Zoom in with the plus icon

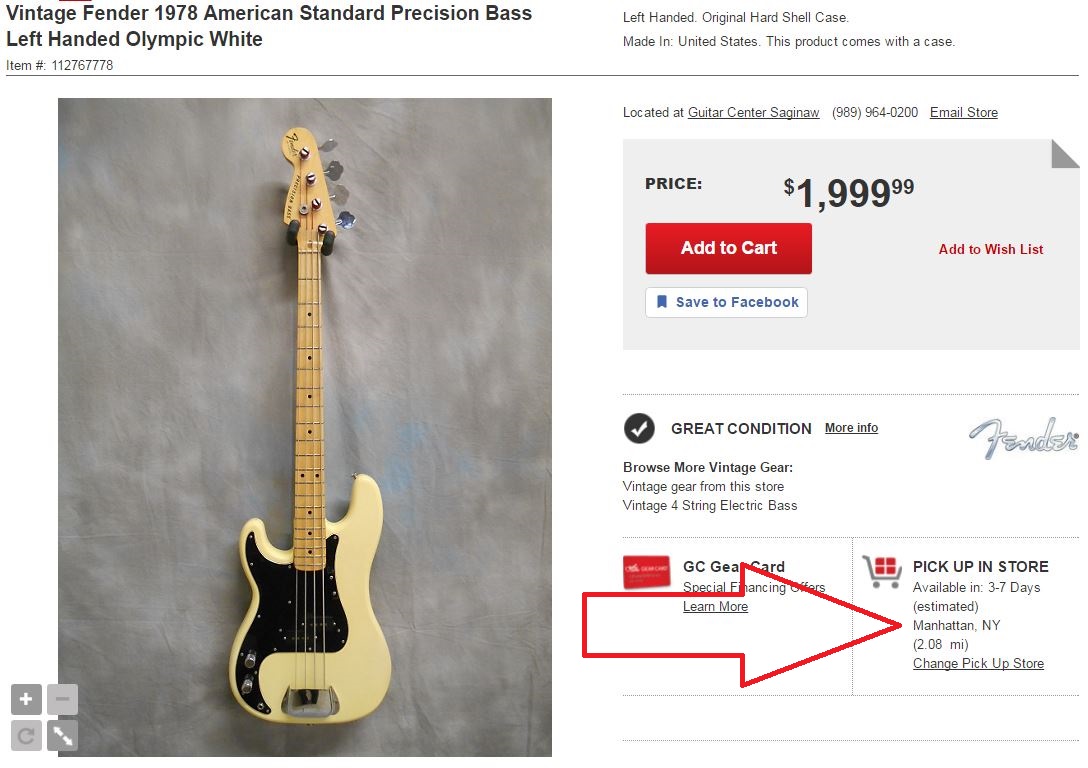pos(26,699)
